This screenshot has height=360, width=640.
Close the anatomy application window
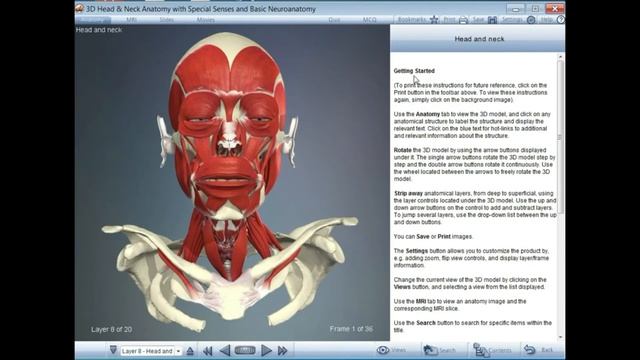click(555, 8)
